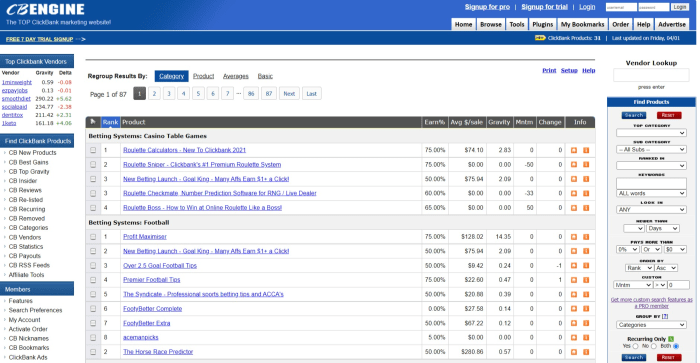The height and width of the screenshot is (363, 700).
Task: Open the CB Top Gravity sidebar link
Action: tap(29, 172)
